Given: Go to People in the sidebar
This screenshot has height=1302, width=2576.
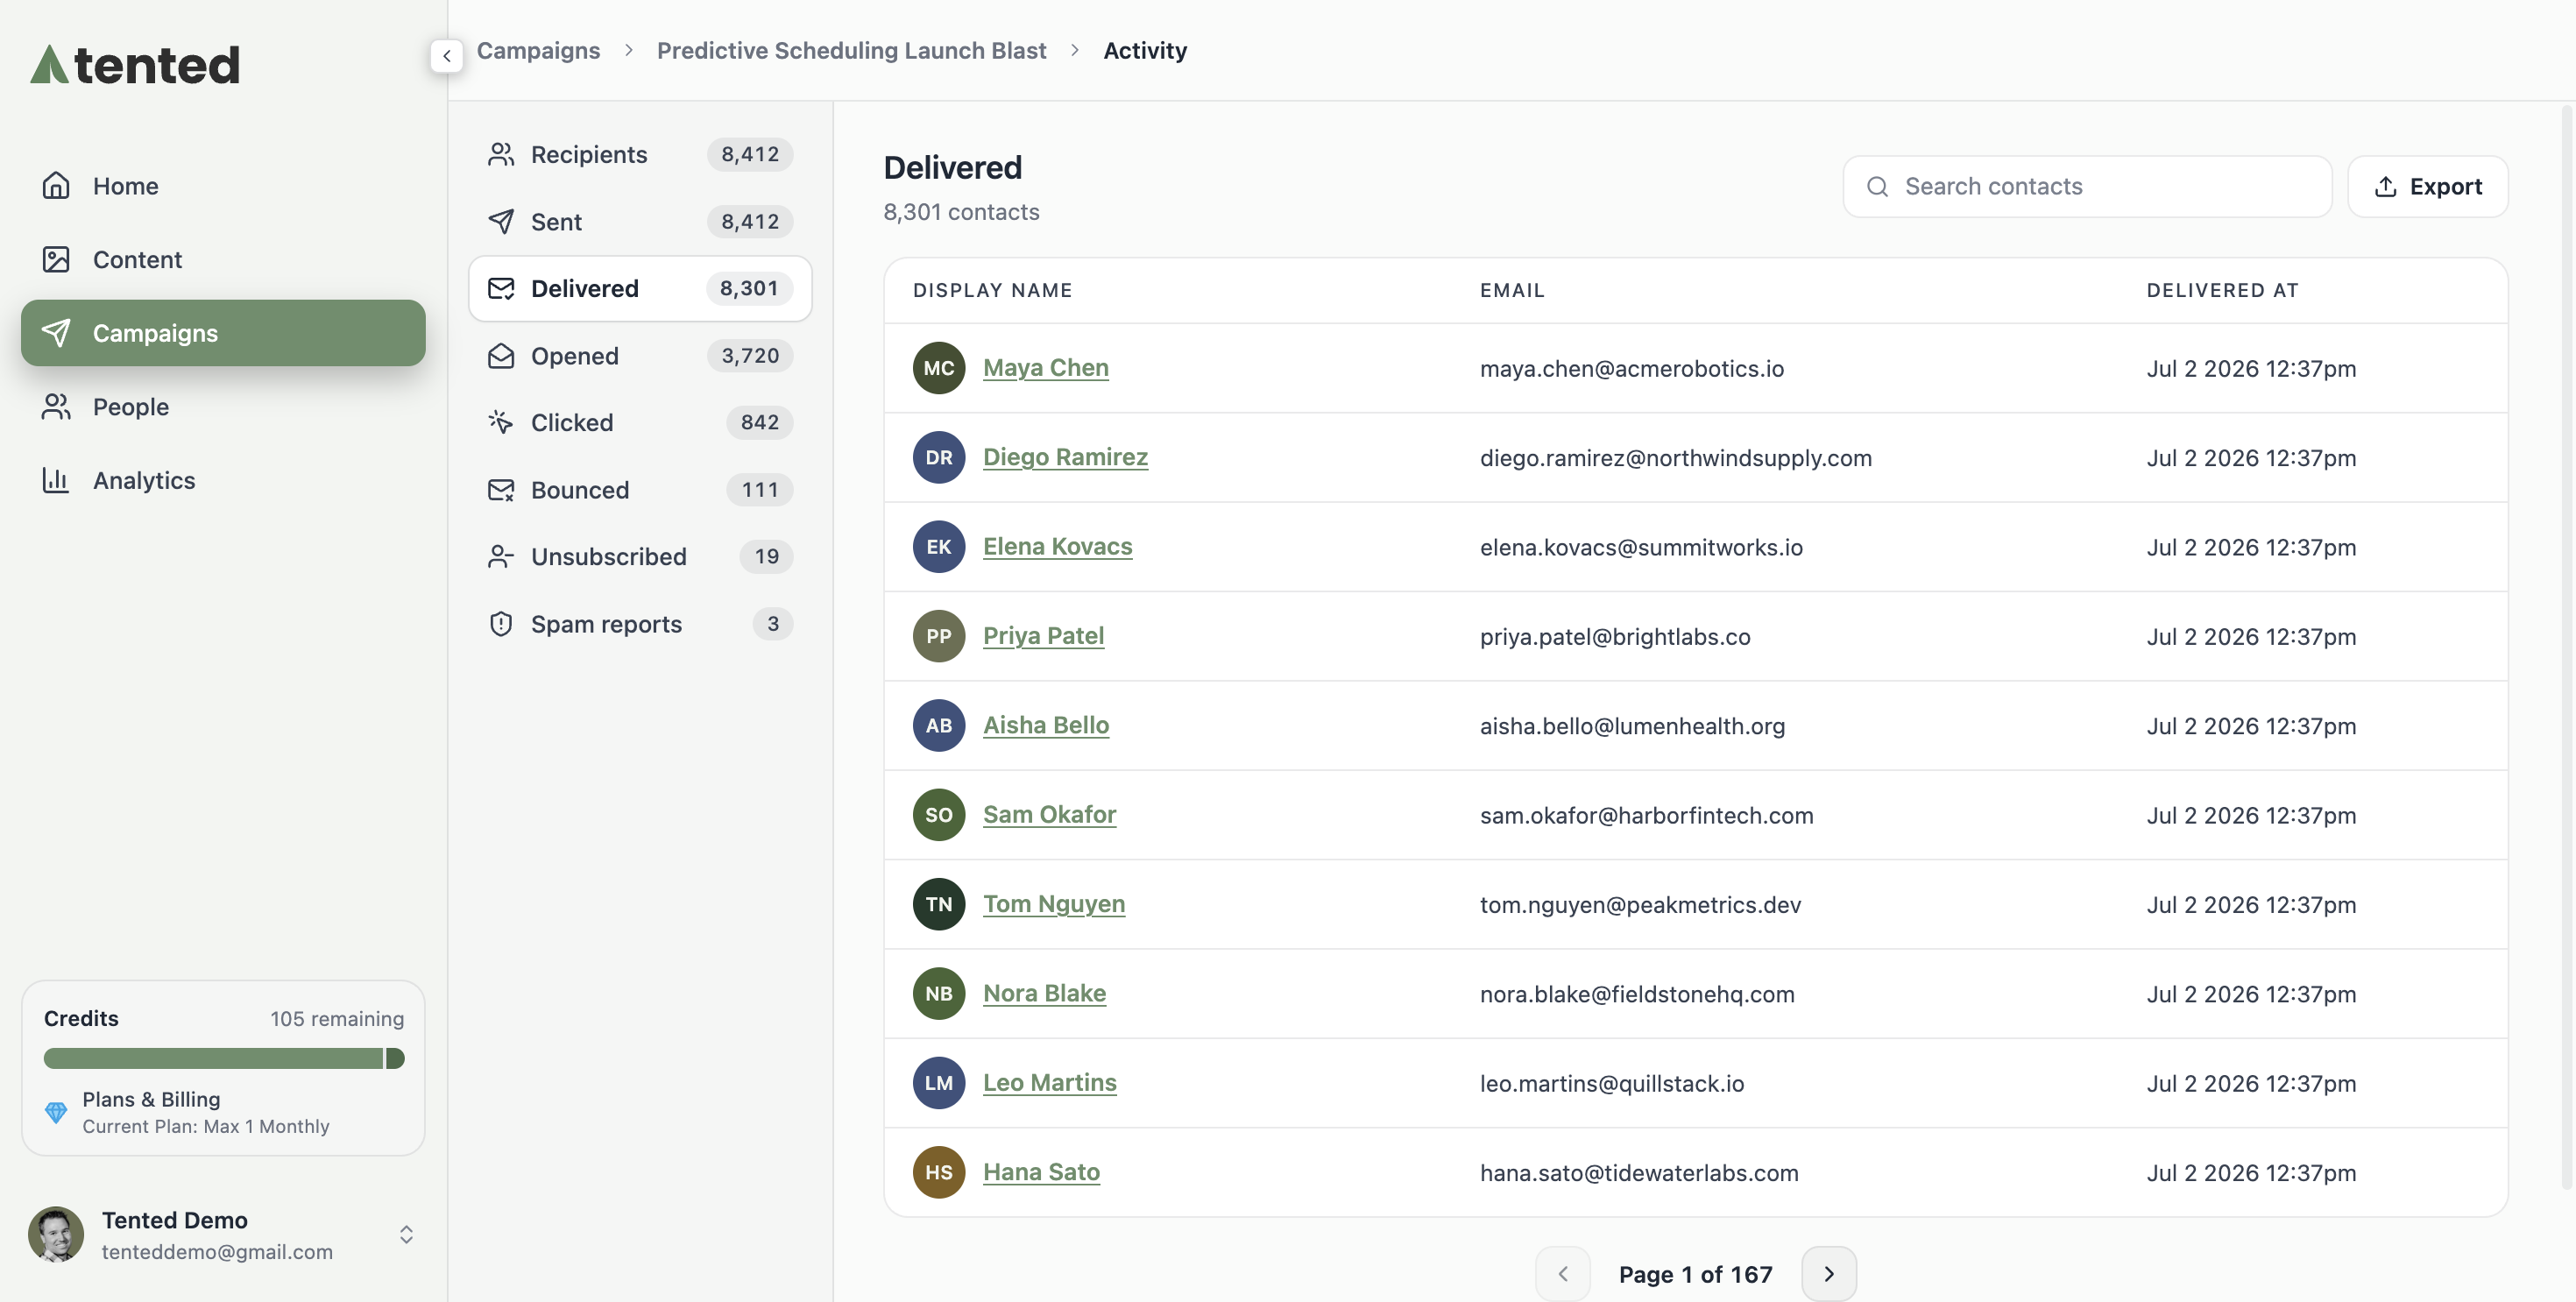Looking at the screenshot, I should pos(223,407).
